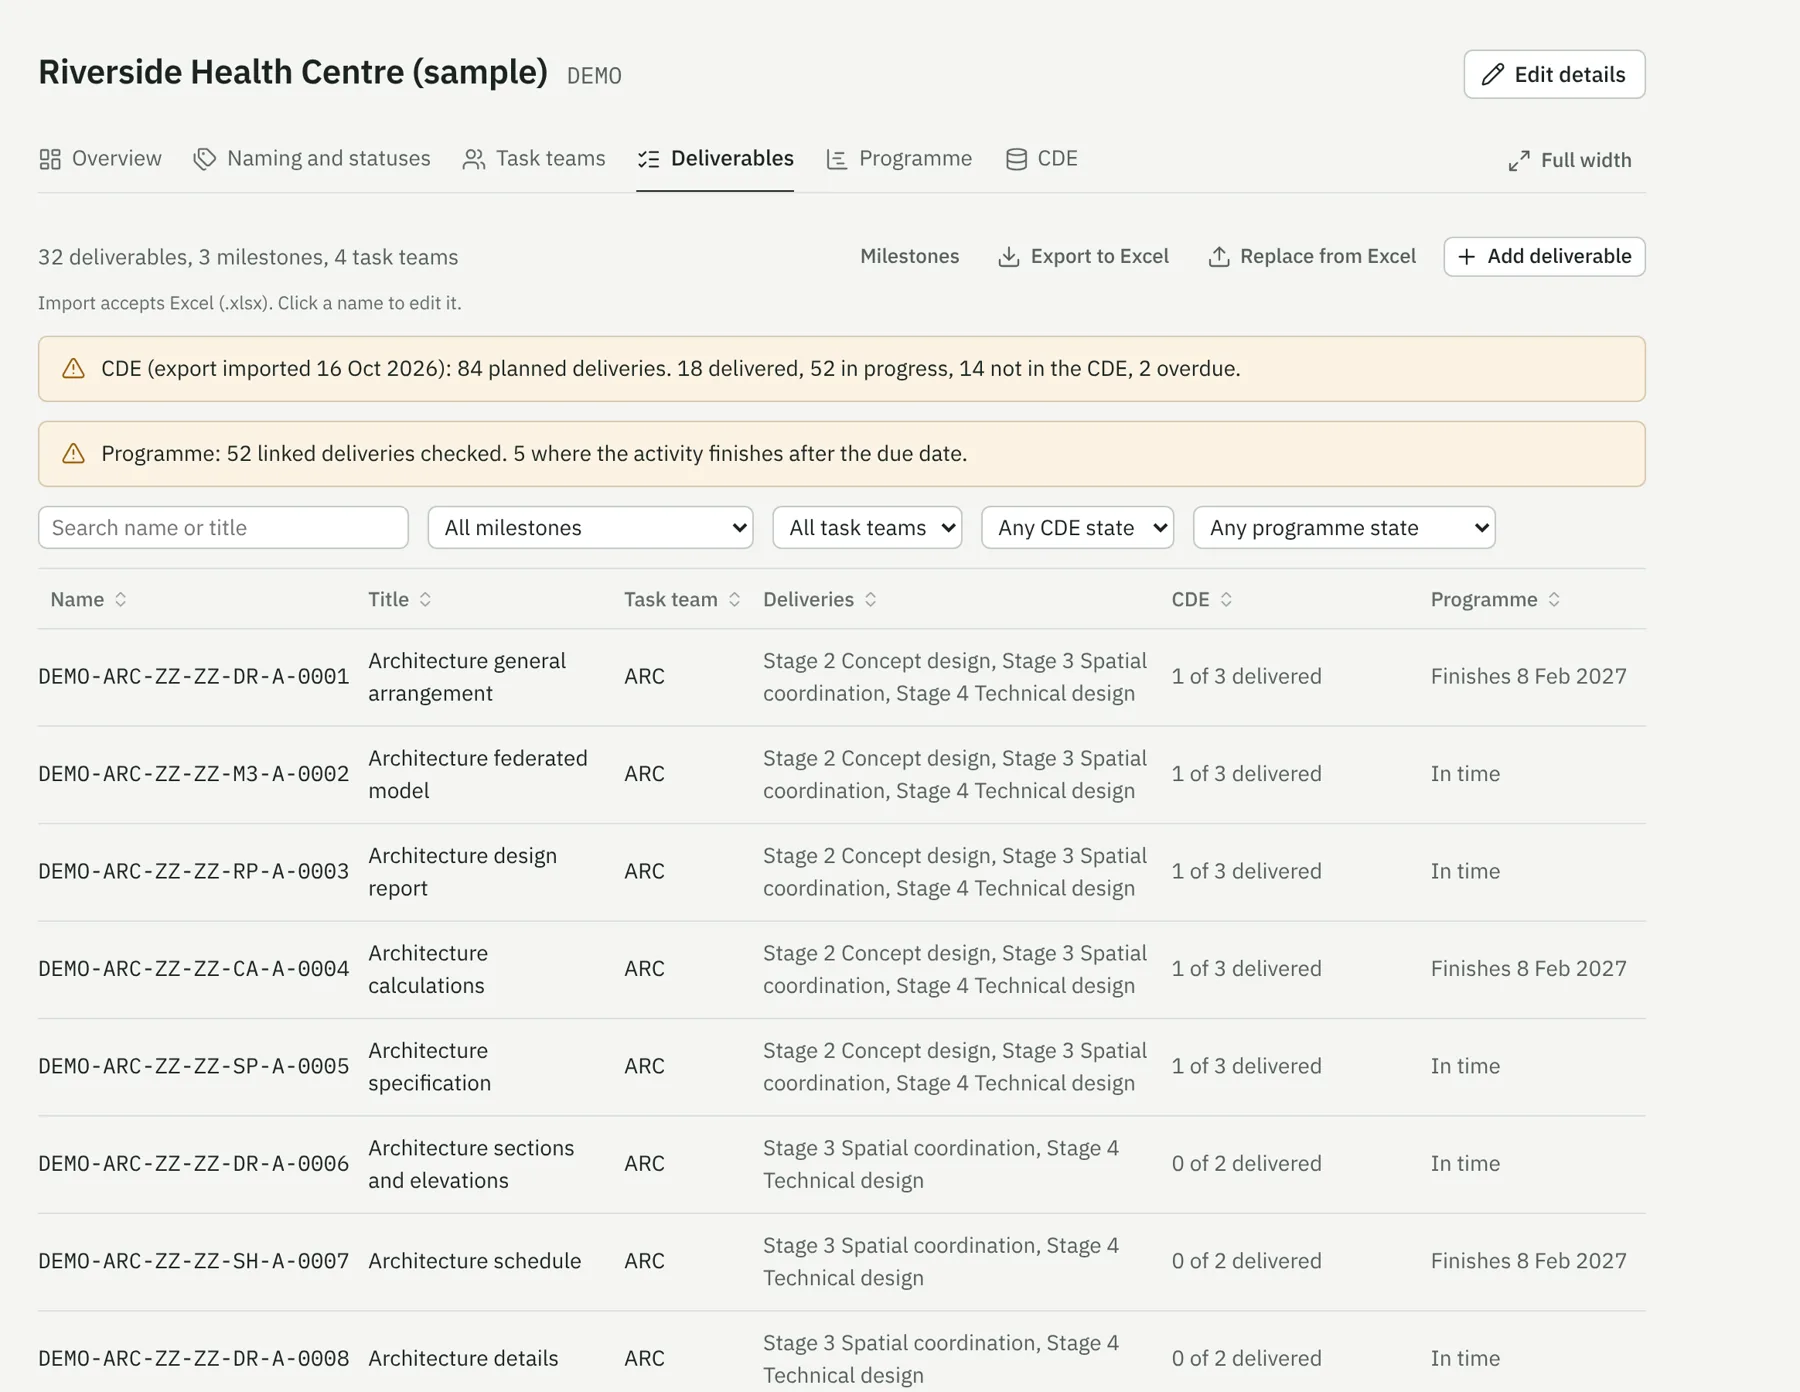Sort by CDE column arrows
This screenshot has height=1392, width=1800.
tap(1226, 599)
